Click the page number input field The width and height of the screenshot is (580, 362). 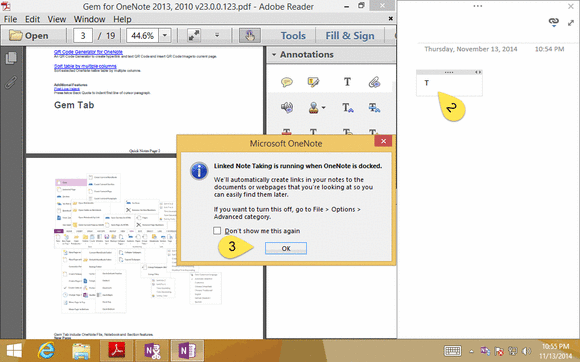(x=83, y=35)
